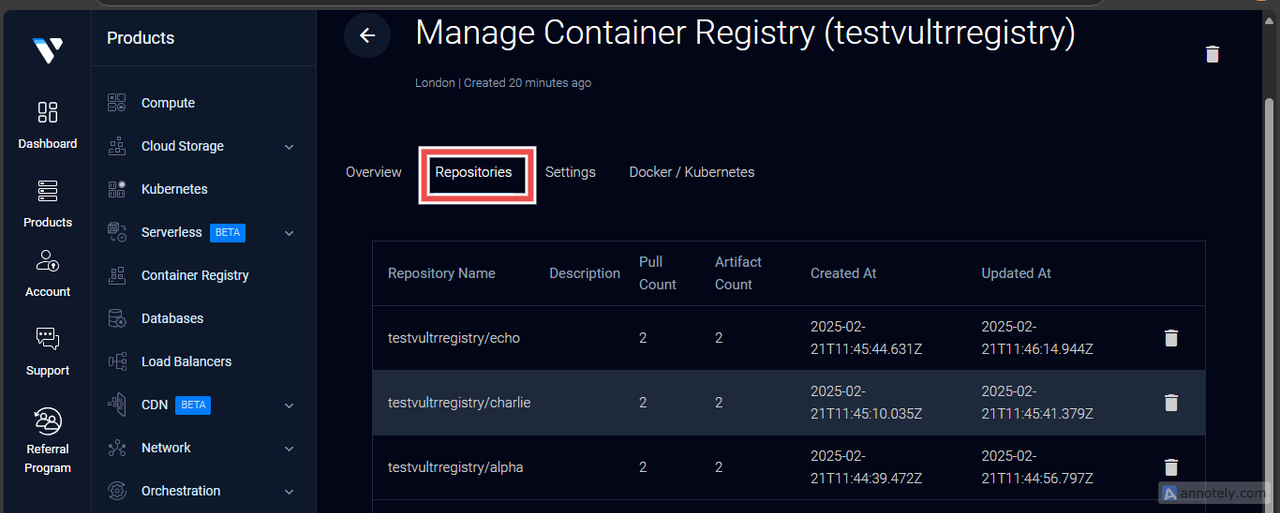Viewport: 1280px width, 513px height.
Task: Click the Kubernetes icon
Action: 117,189
